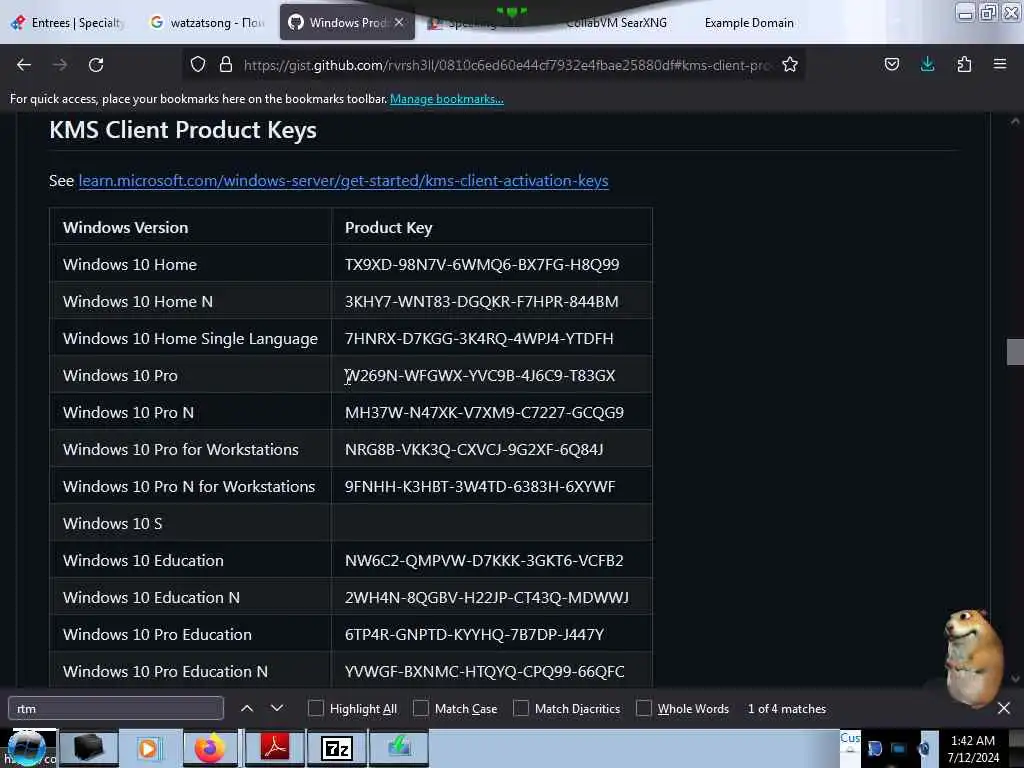Click the Pro N for Workstations key 9FNHH

480,487
